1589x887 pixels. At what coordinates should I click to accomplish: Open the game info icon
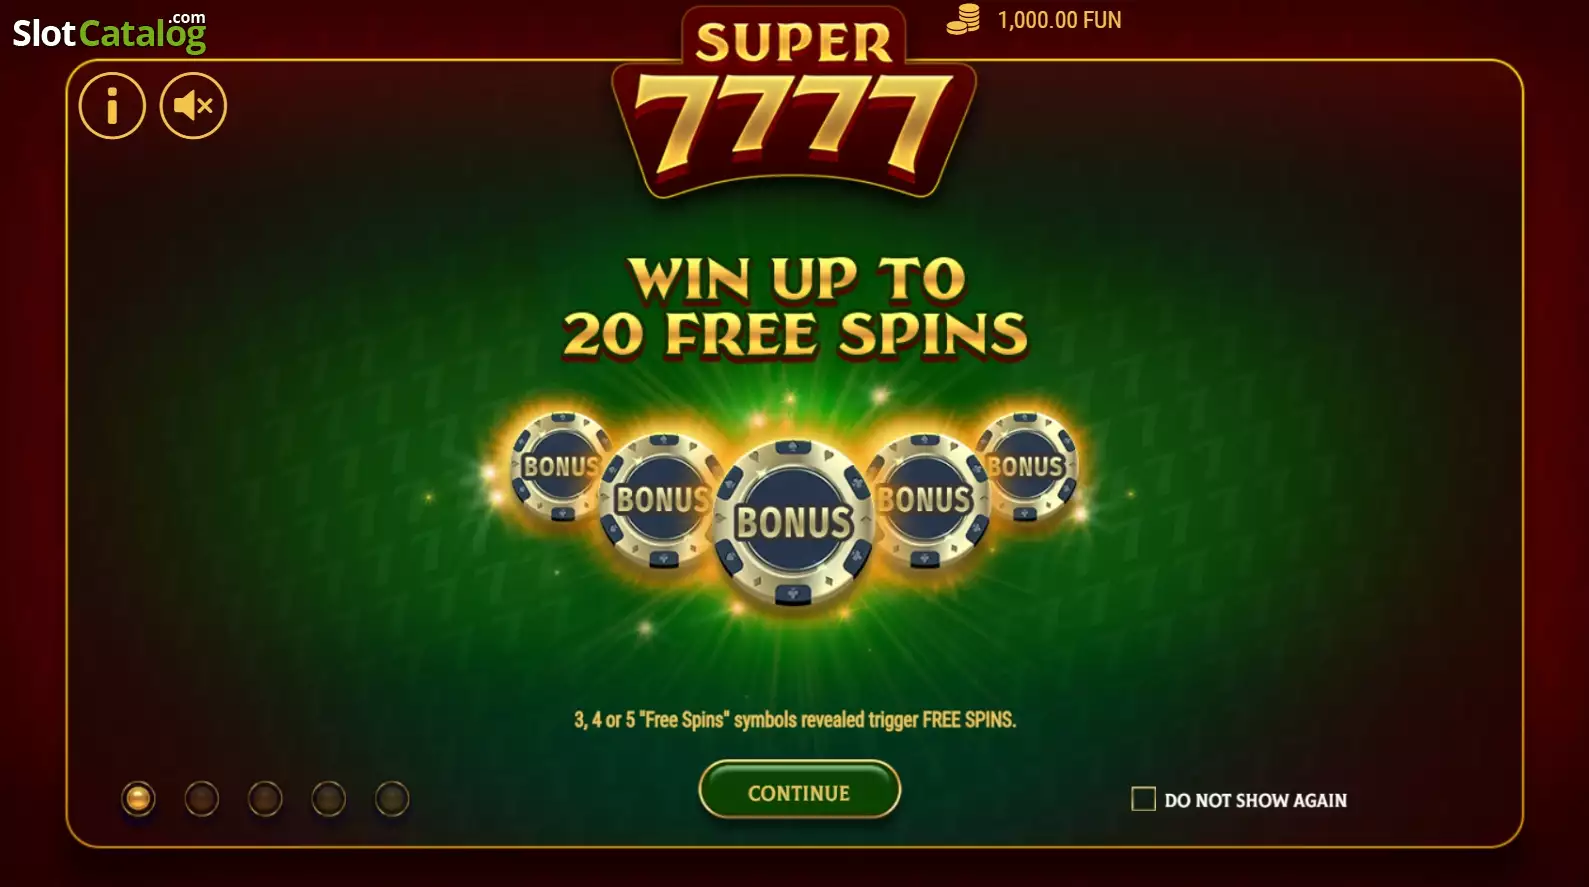(x=112, y=105)
